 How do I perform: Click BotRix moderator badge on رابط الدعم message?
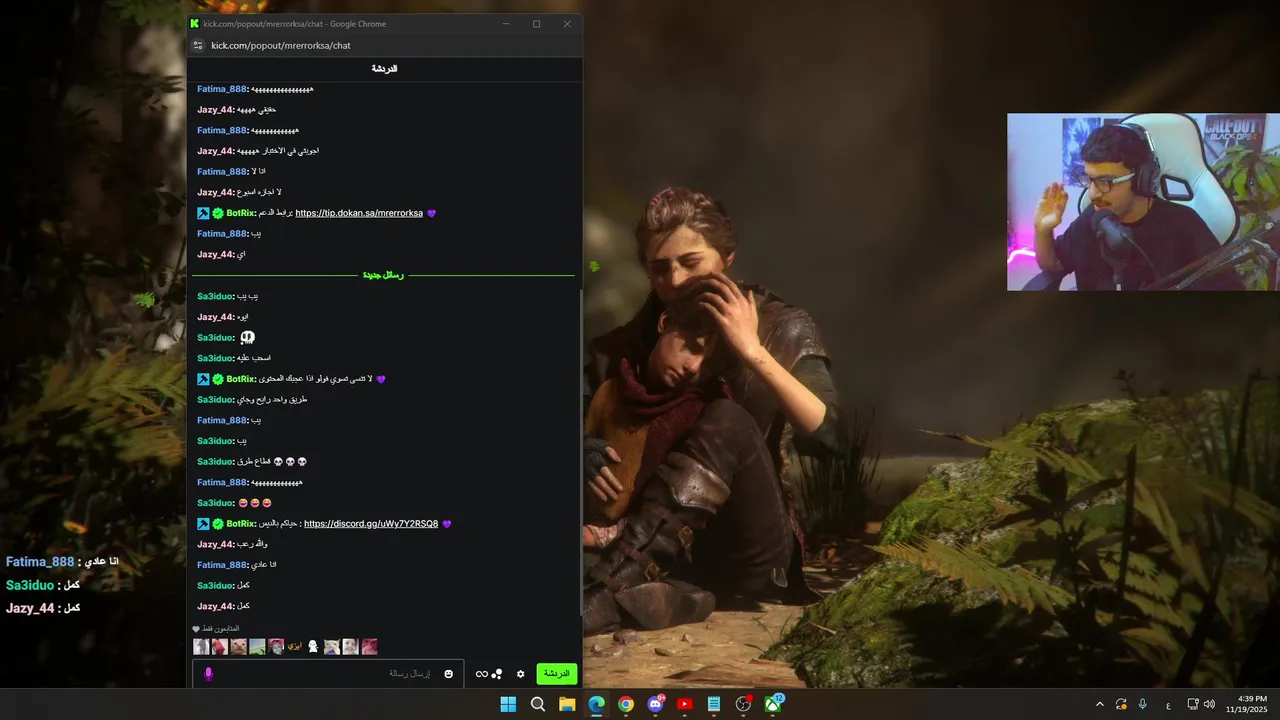[x=203, y=213]
